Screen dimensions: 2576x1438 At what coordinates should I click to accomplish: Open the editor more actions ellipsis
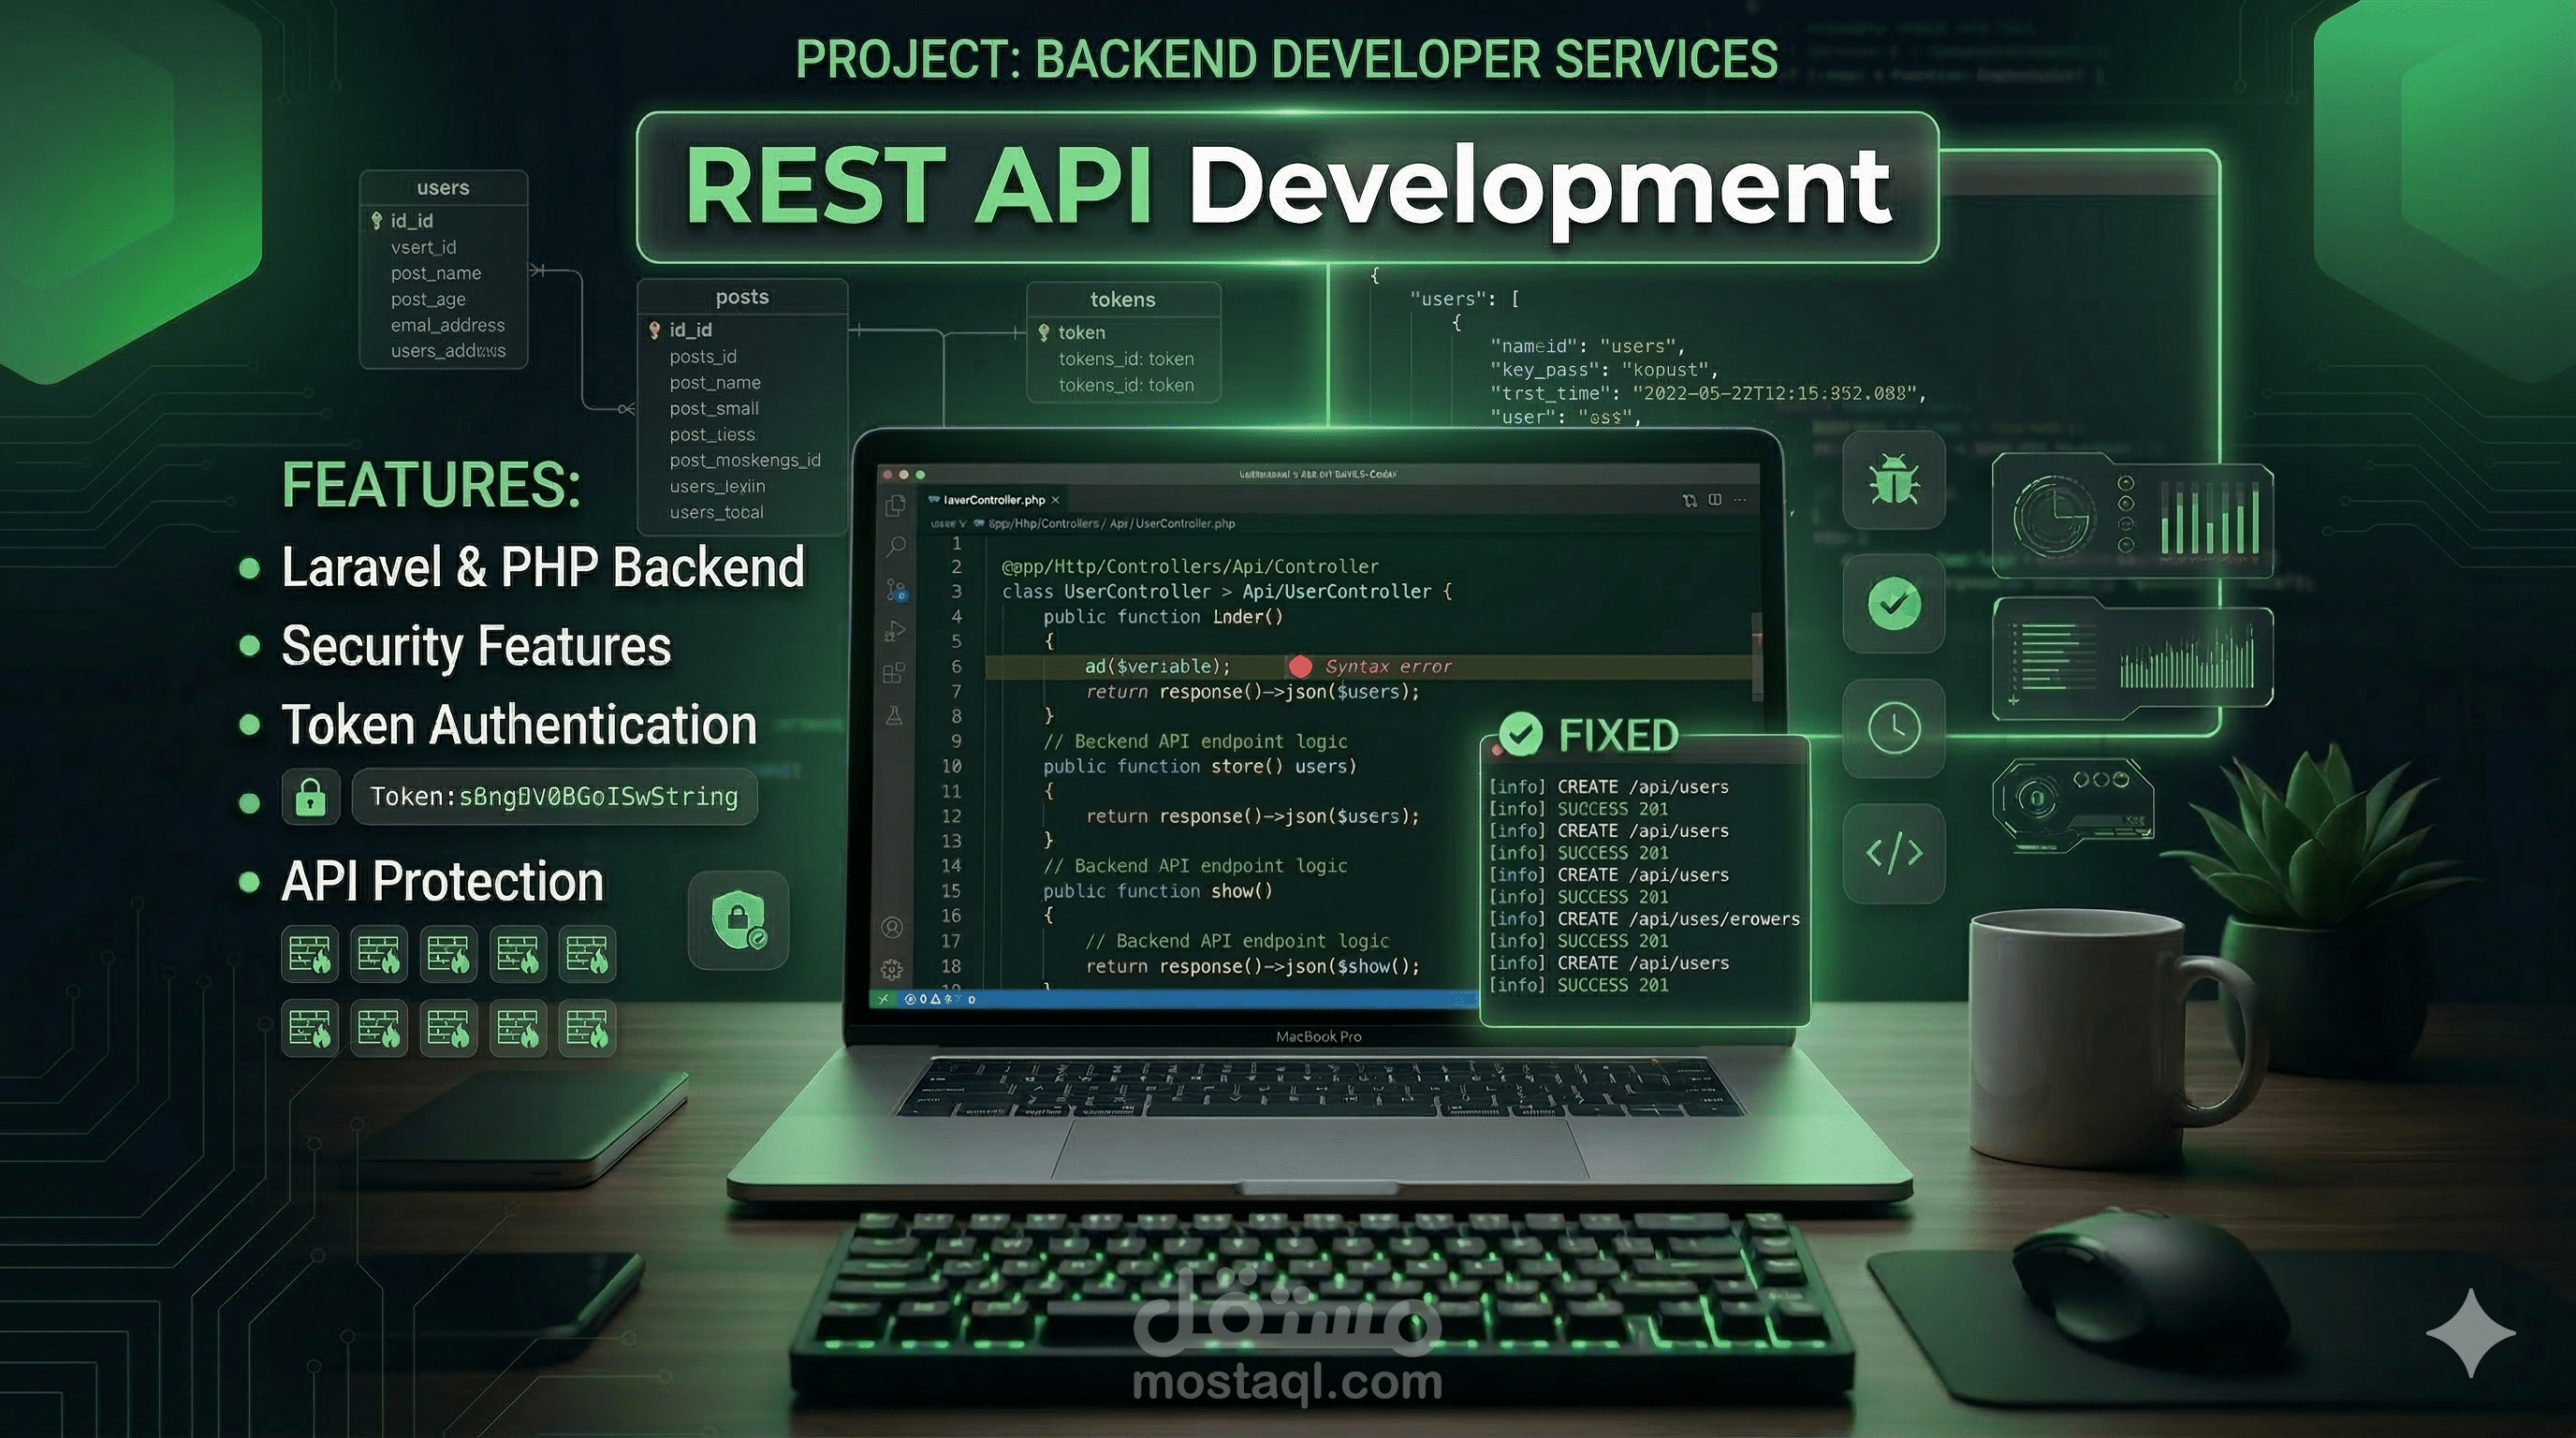[x=1741, y=500]
